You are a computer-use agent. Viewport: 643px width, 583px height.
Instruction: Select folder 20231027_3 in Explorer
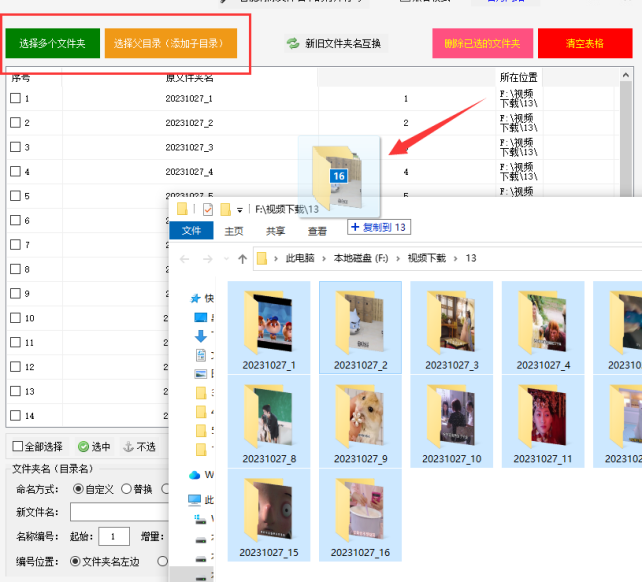click(x=451, y=327)
